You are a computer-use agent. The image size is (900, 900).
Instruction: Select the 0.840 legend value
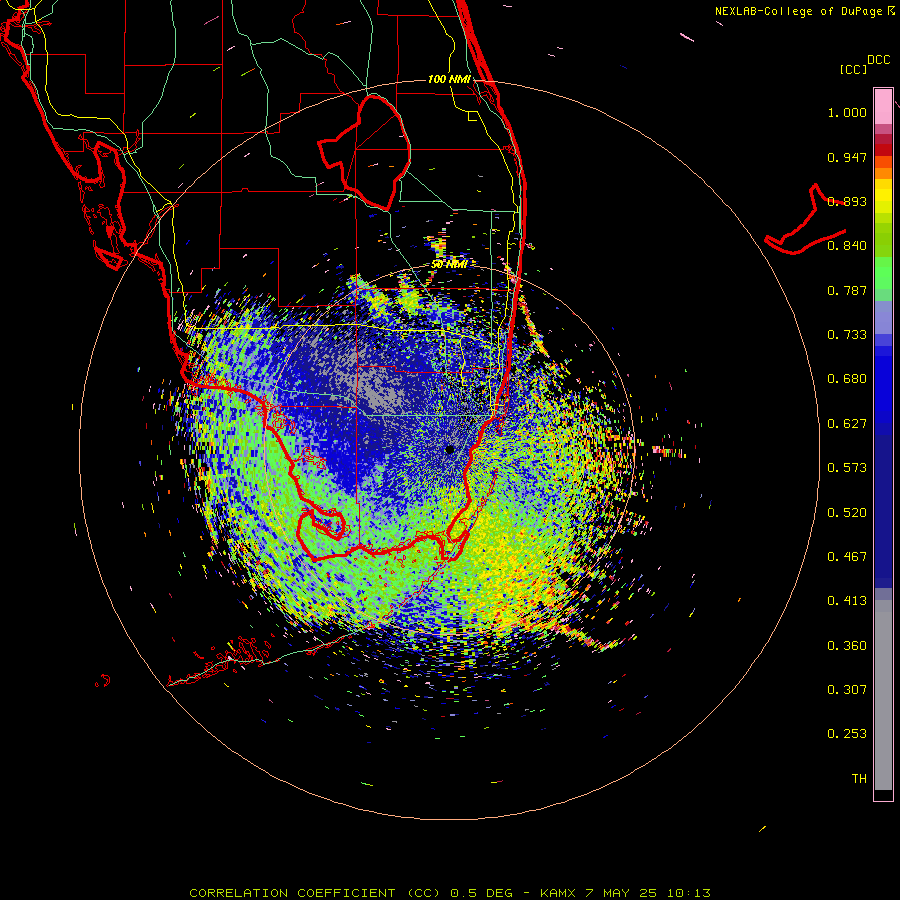pyautogui.click(x=847, y=246)
